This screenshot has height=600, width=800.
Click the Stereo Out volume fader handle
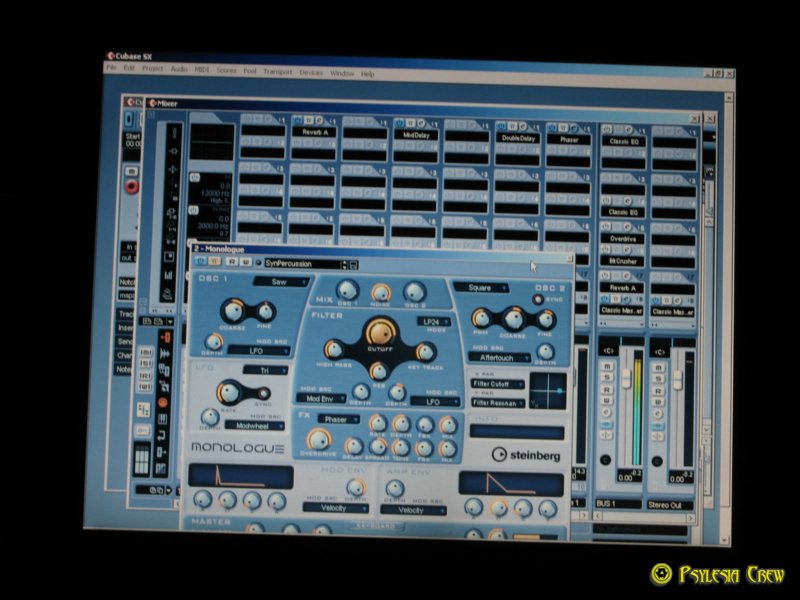tap(678, 379)
